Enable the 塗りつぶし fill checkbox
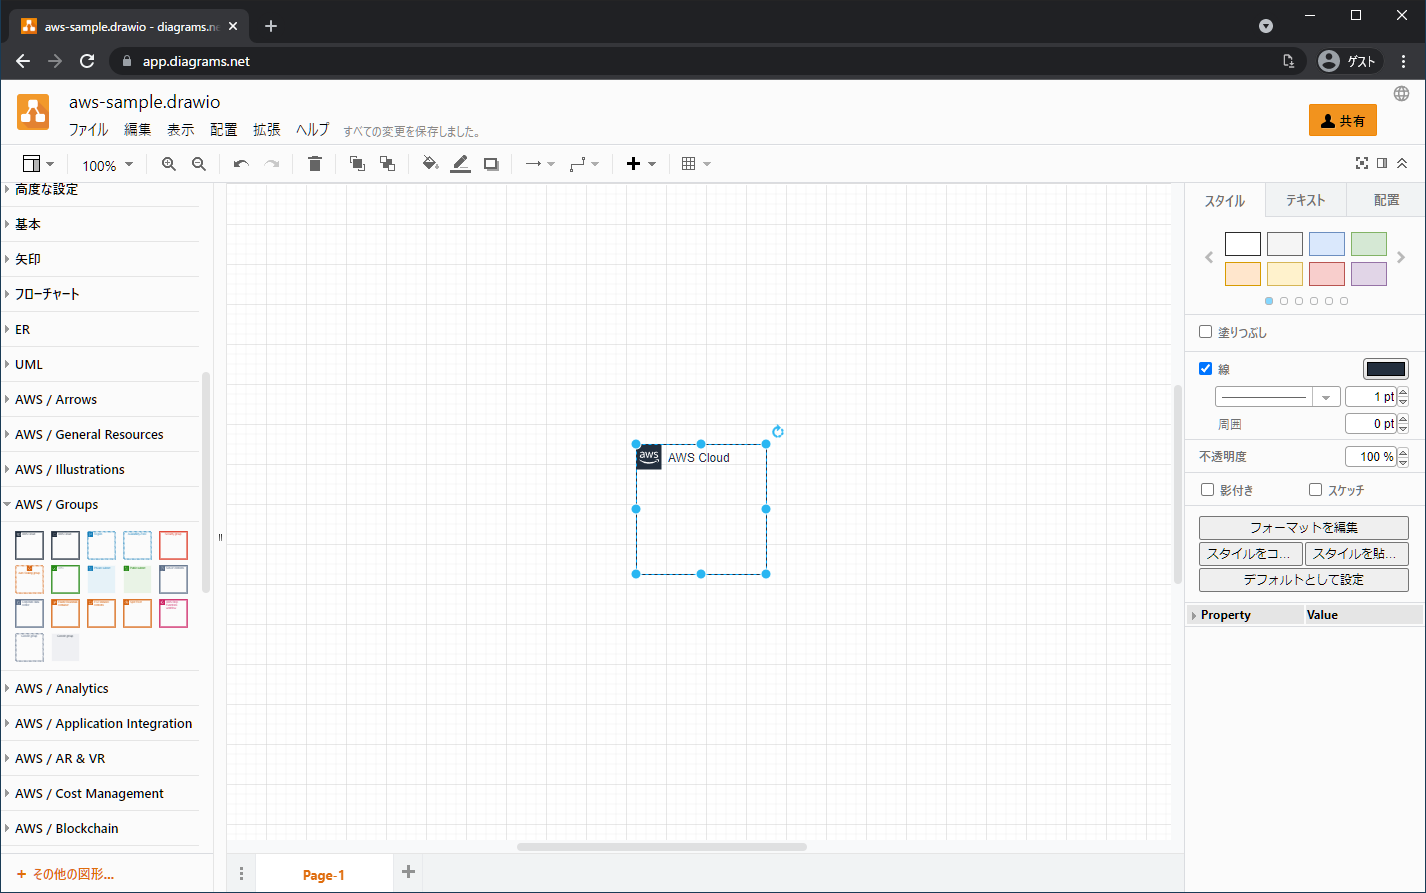 [x=1206, y=332]
